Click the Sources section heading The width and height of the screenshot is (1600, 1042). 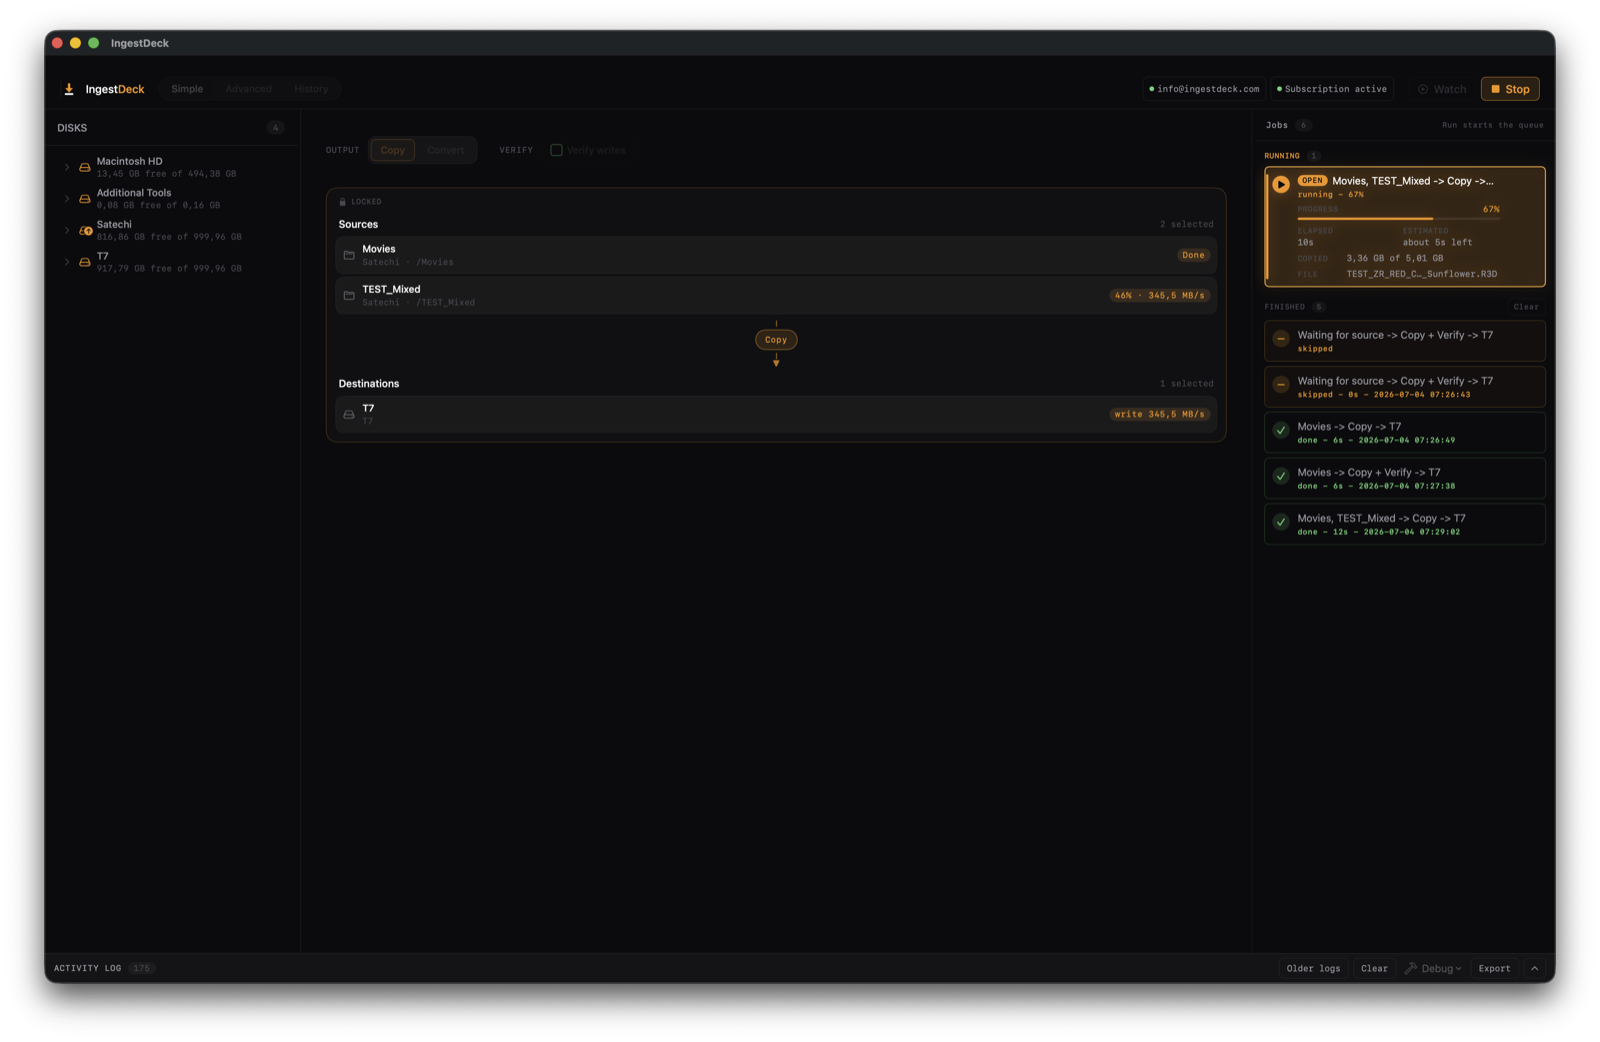point(358,224)
